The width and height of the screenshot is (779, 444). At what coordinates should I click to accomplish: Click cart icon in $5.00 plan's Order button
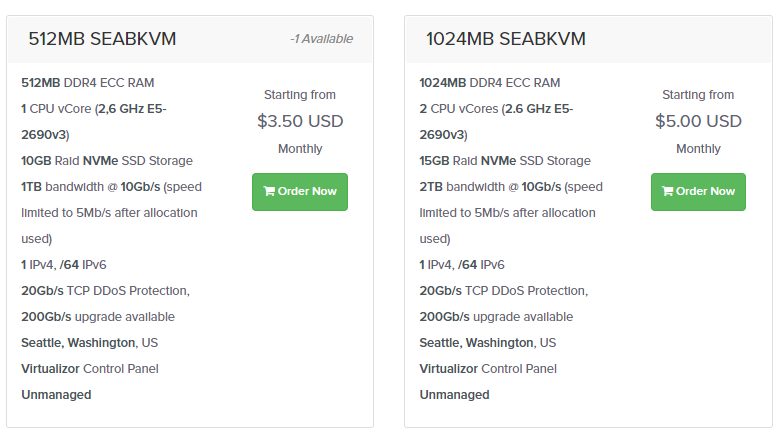pos(667,191)
